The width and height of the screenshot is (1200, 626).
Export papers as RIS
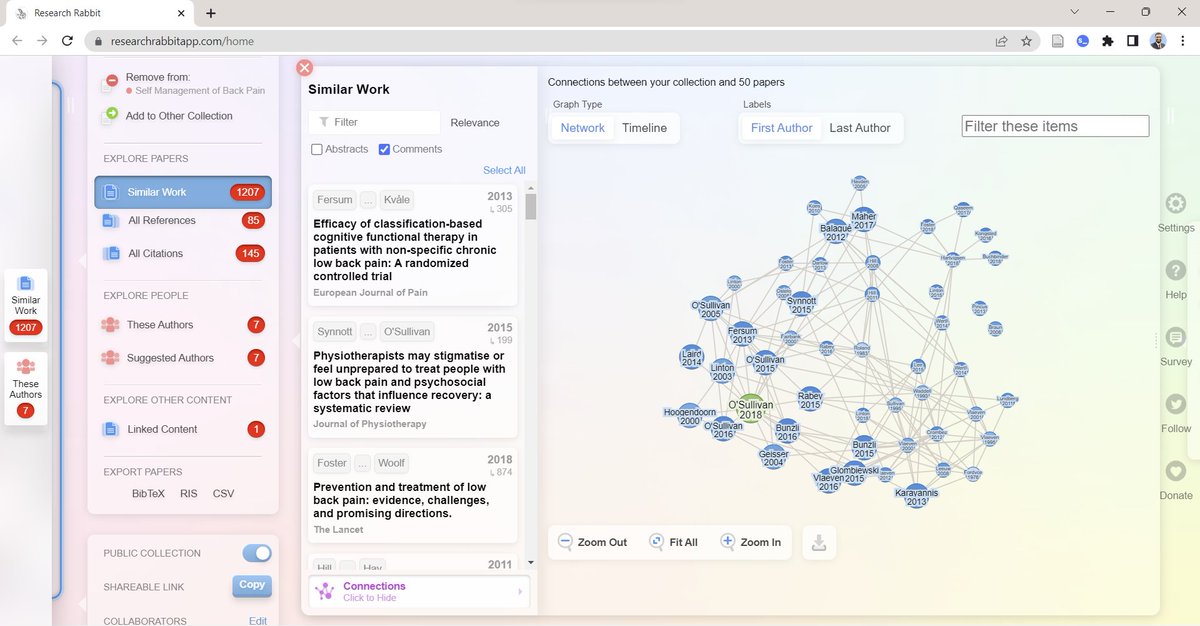tap(189, 493)
